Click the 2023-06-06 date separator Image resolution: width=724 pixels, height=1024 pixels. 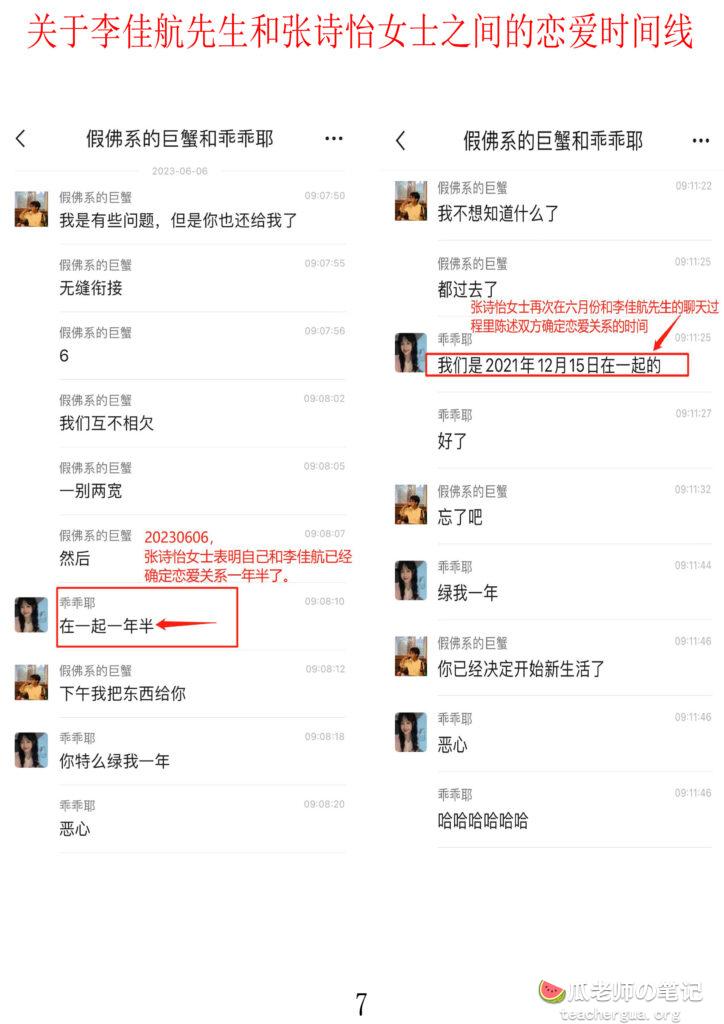tap(180, 171)
